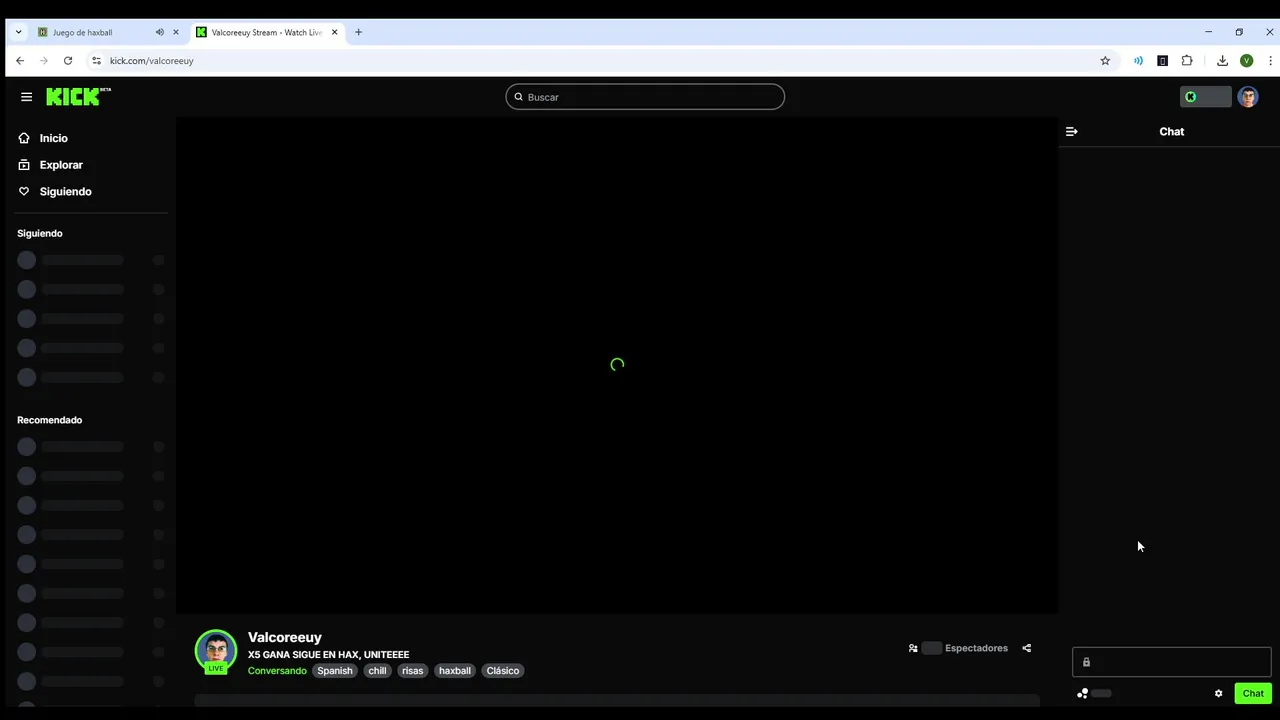
Task: Click the Chat panel header
Action: pos(1171,131)
